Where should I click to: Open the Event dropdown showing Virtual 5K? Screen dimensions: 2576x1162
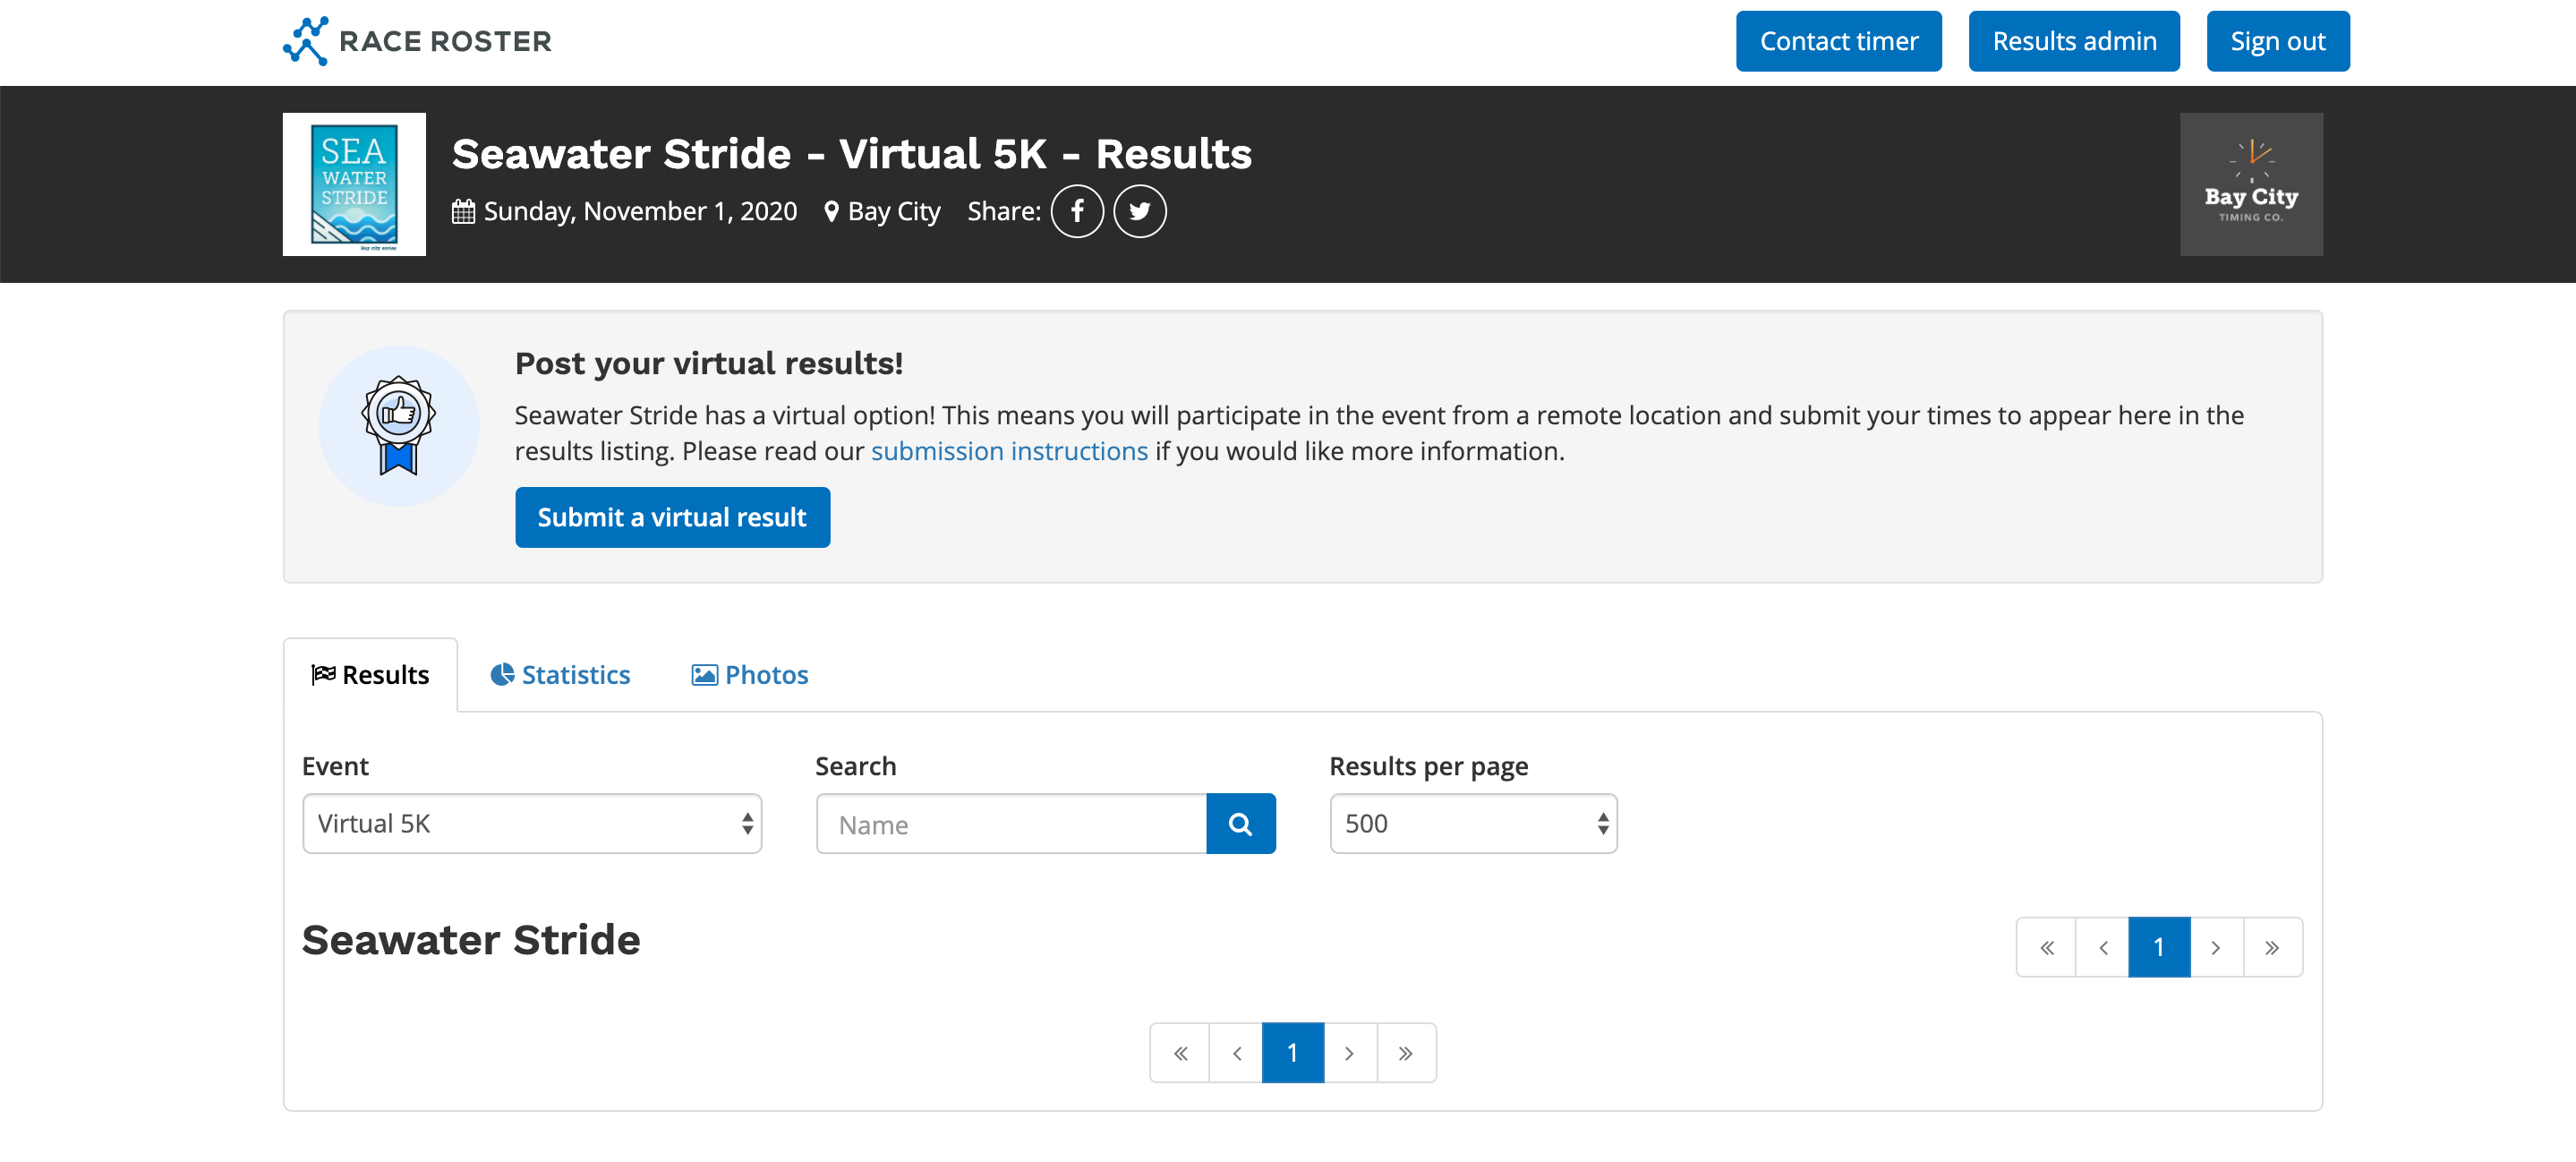[x=531, y=824]
